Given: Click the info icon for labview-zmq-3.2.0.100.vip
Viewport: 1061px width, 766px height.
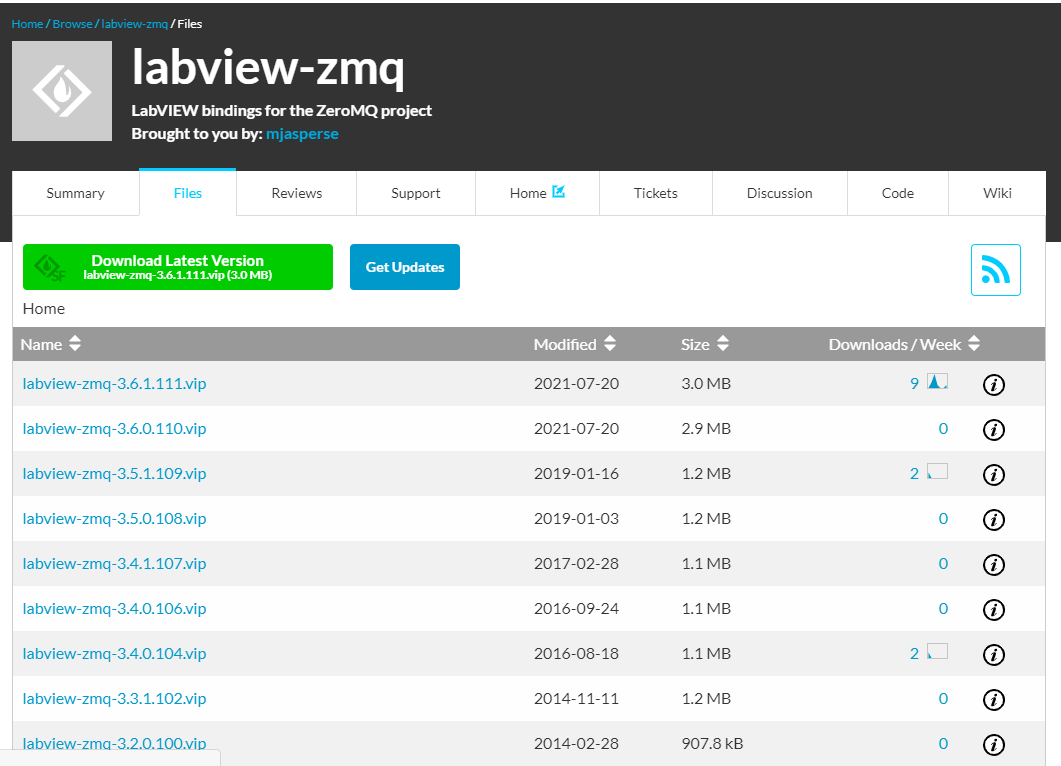Looking at the screenshot, I should click(x=994, y=744).
